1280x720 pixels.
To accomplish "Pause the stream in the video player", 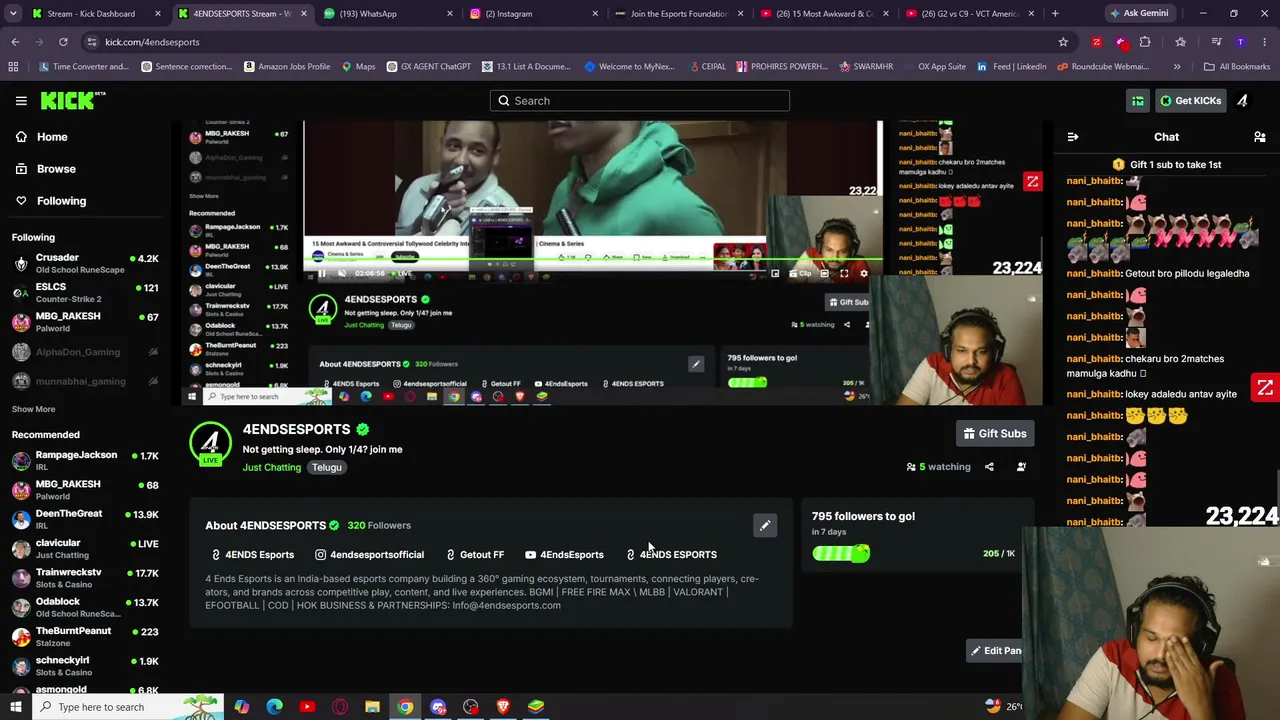I will 321,274.
